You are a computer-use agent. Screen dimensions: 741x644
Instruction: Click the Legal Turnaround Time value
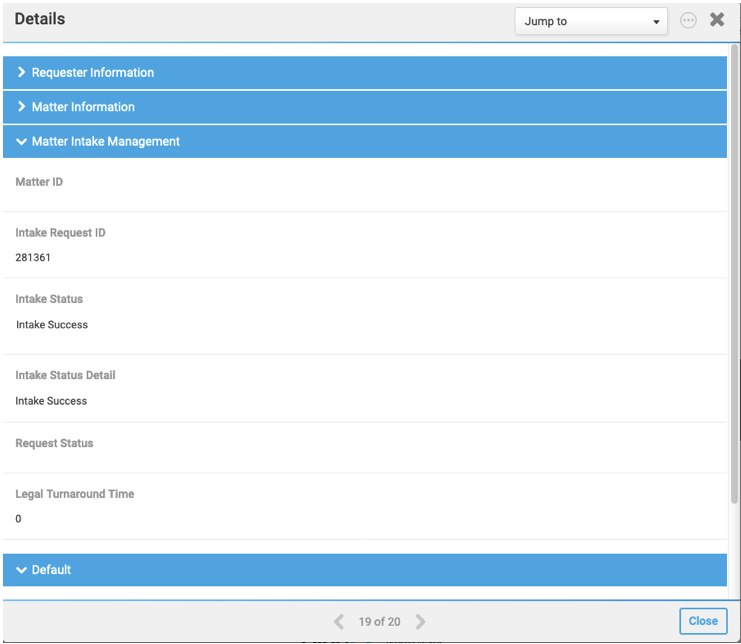[18, 519]
